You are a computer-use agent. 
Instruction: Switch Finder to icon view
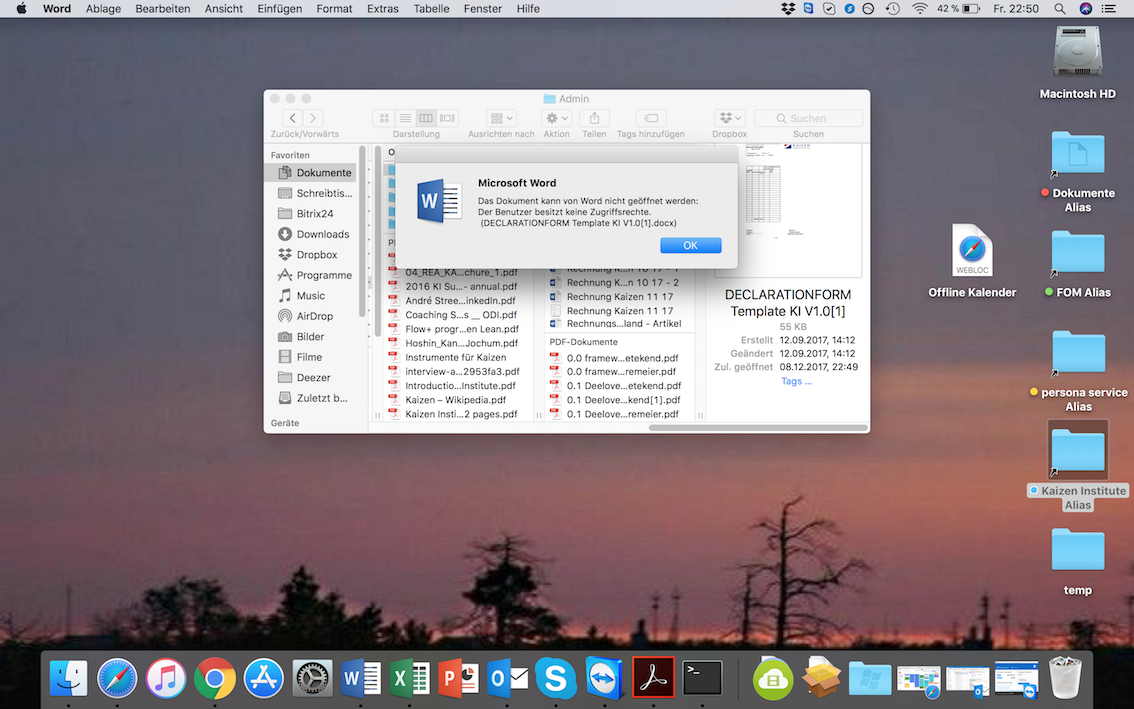(x=383, y=118)
